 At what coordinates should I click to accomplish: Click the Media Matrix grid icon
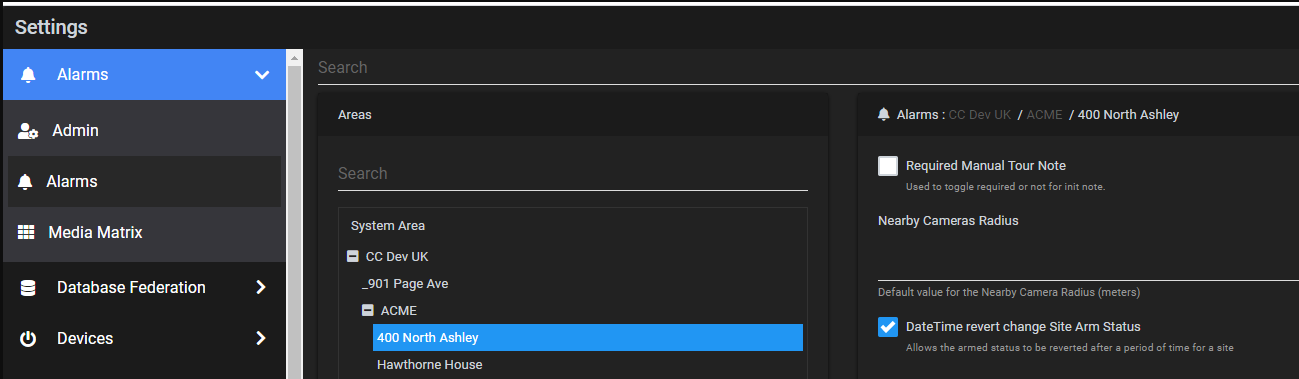[x=27, y=232]
